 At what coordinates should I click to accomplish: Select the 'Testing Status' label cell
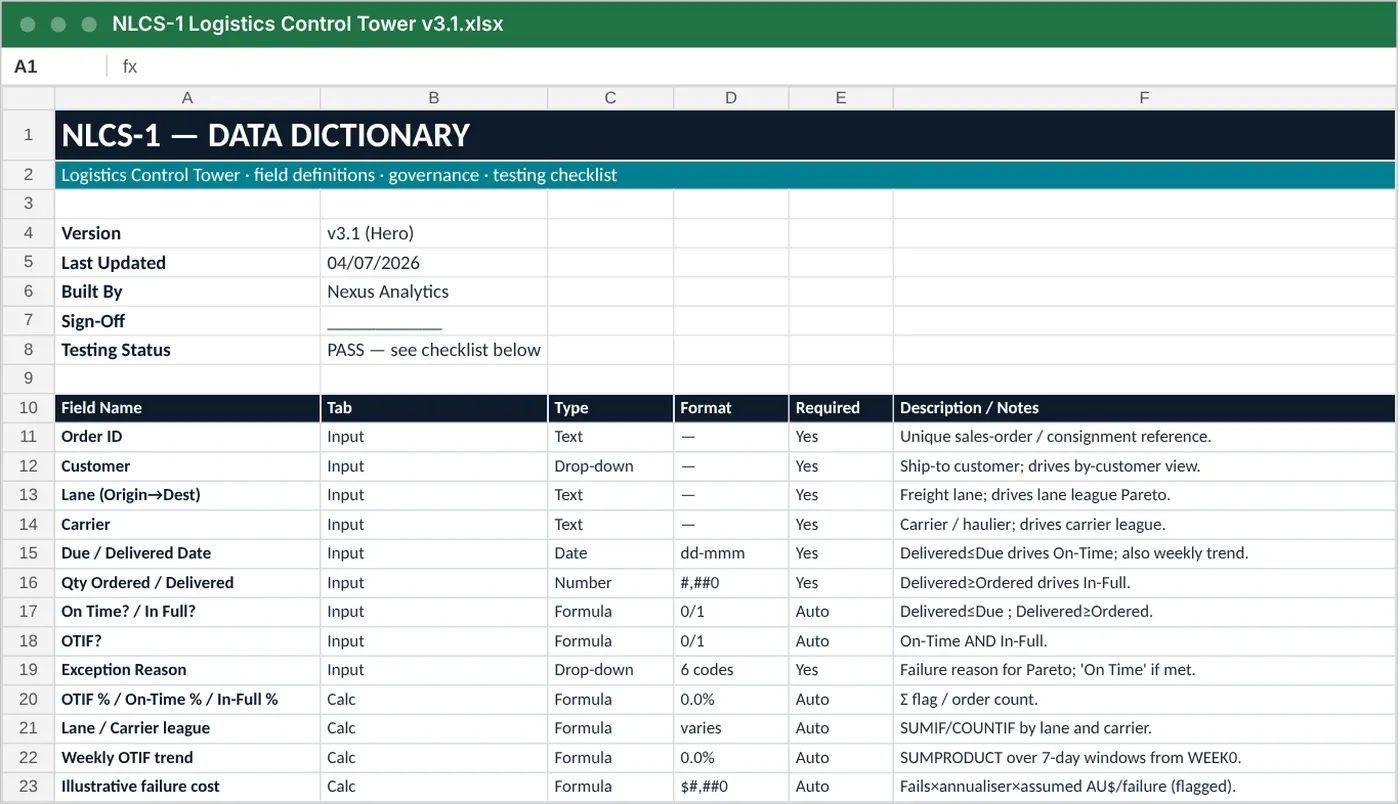click(x=187, y=350)
